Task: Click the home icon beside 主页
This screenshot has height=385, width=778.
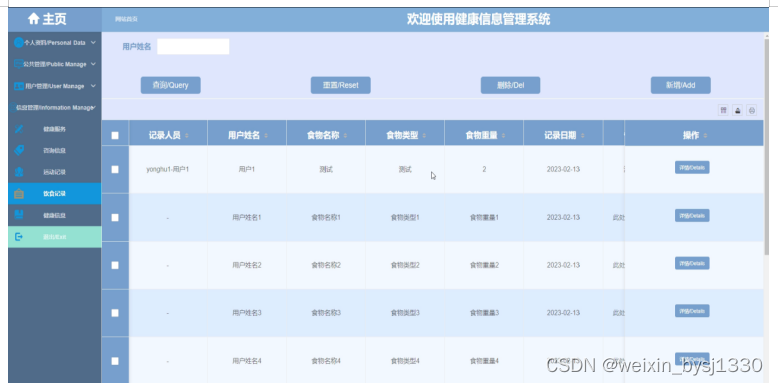Action: [x=34, y=19]
